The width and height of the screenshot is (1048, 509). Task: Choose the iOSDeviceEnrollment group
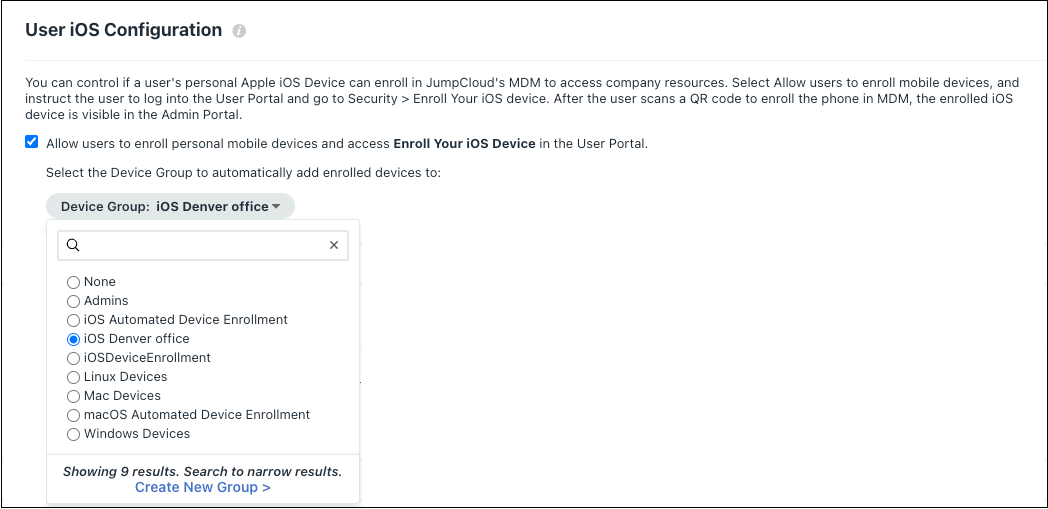pyautogui.click(x=73, y=358)
